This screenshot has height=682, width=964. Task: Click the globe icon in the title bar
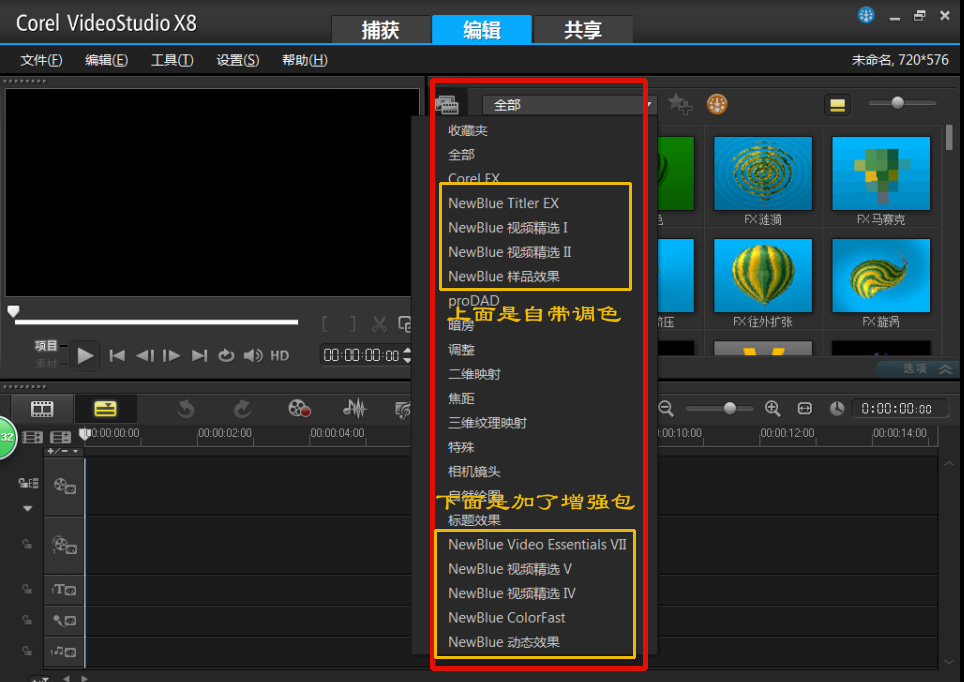866,15
